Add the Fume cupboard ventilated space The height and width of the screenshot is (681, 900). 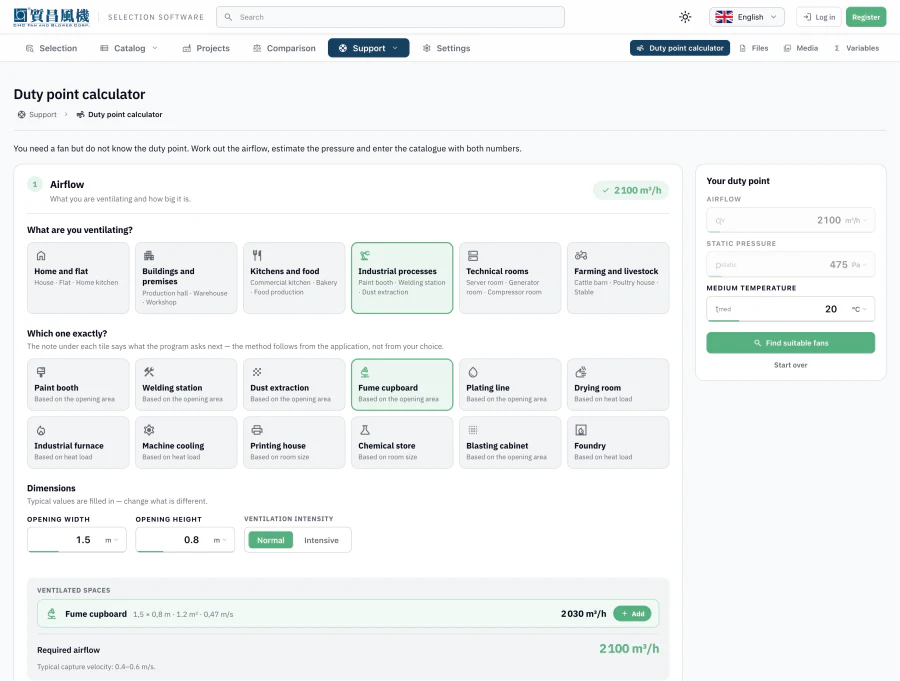coord(633,614)
